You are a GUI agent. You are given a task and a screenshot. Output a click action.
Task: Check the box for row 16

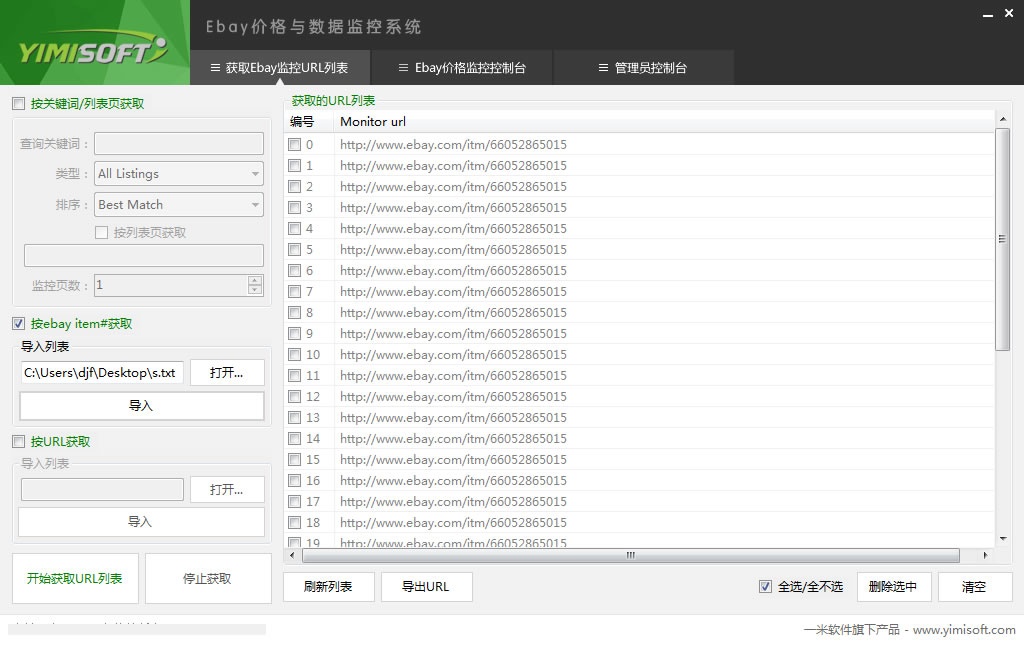tap(295, 481)
